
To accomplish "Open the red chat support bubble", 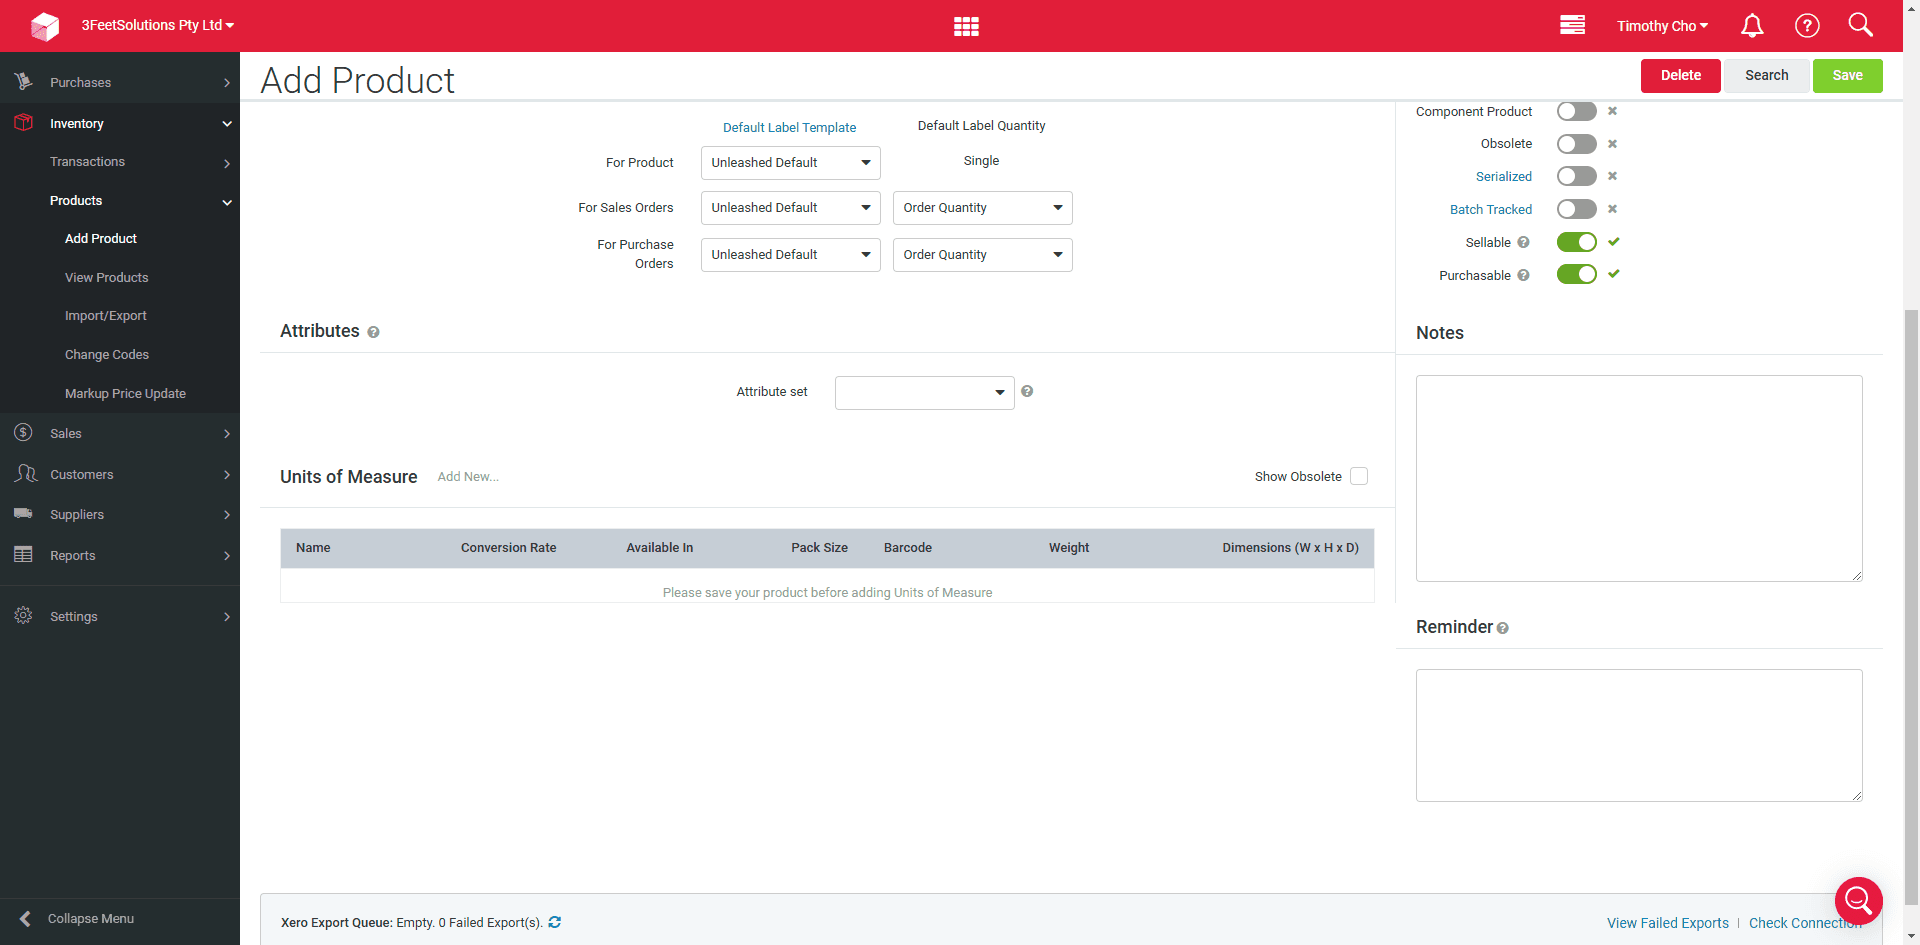I will pos(1858,901).
